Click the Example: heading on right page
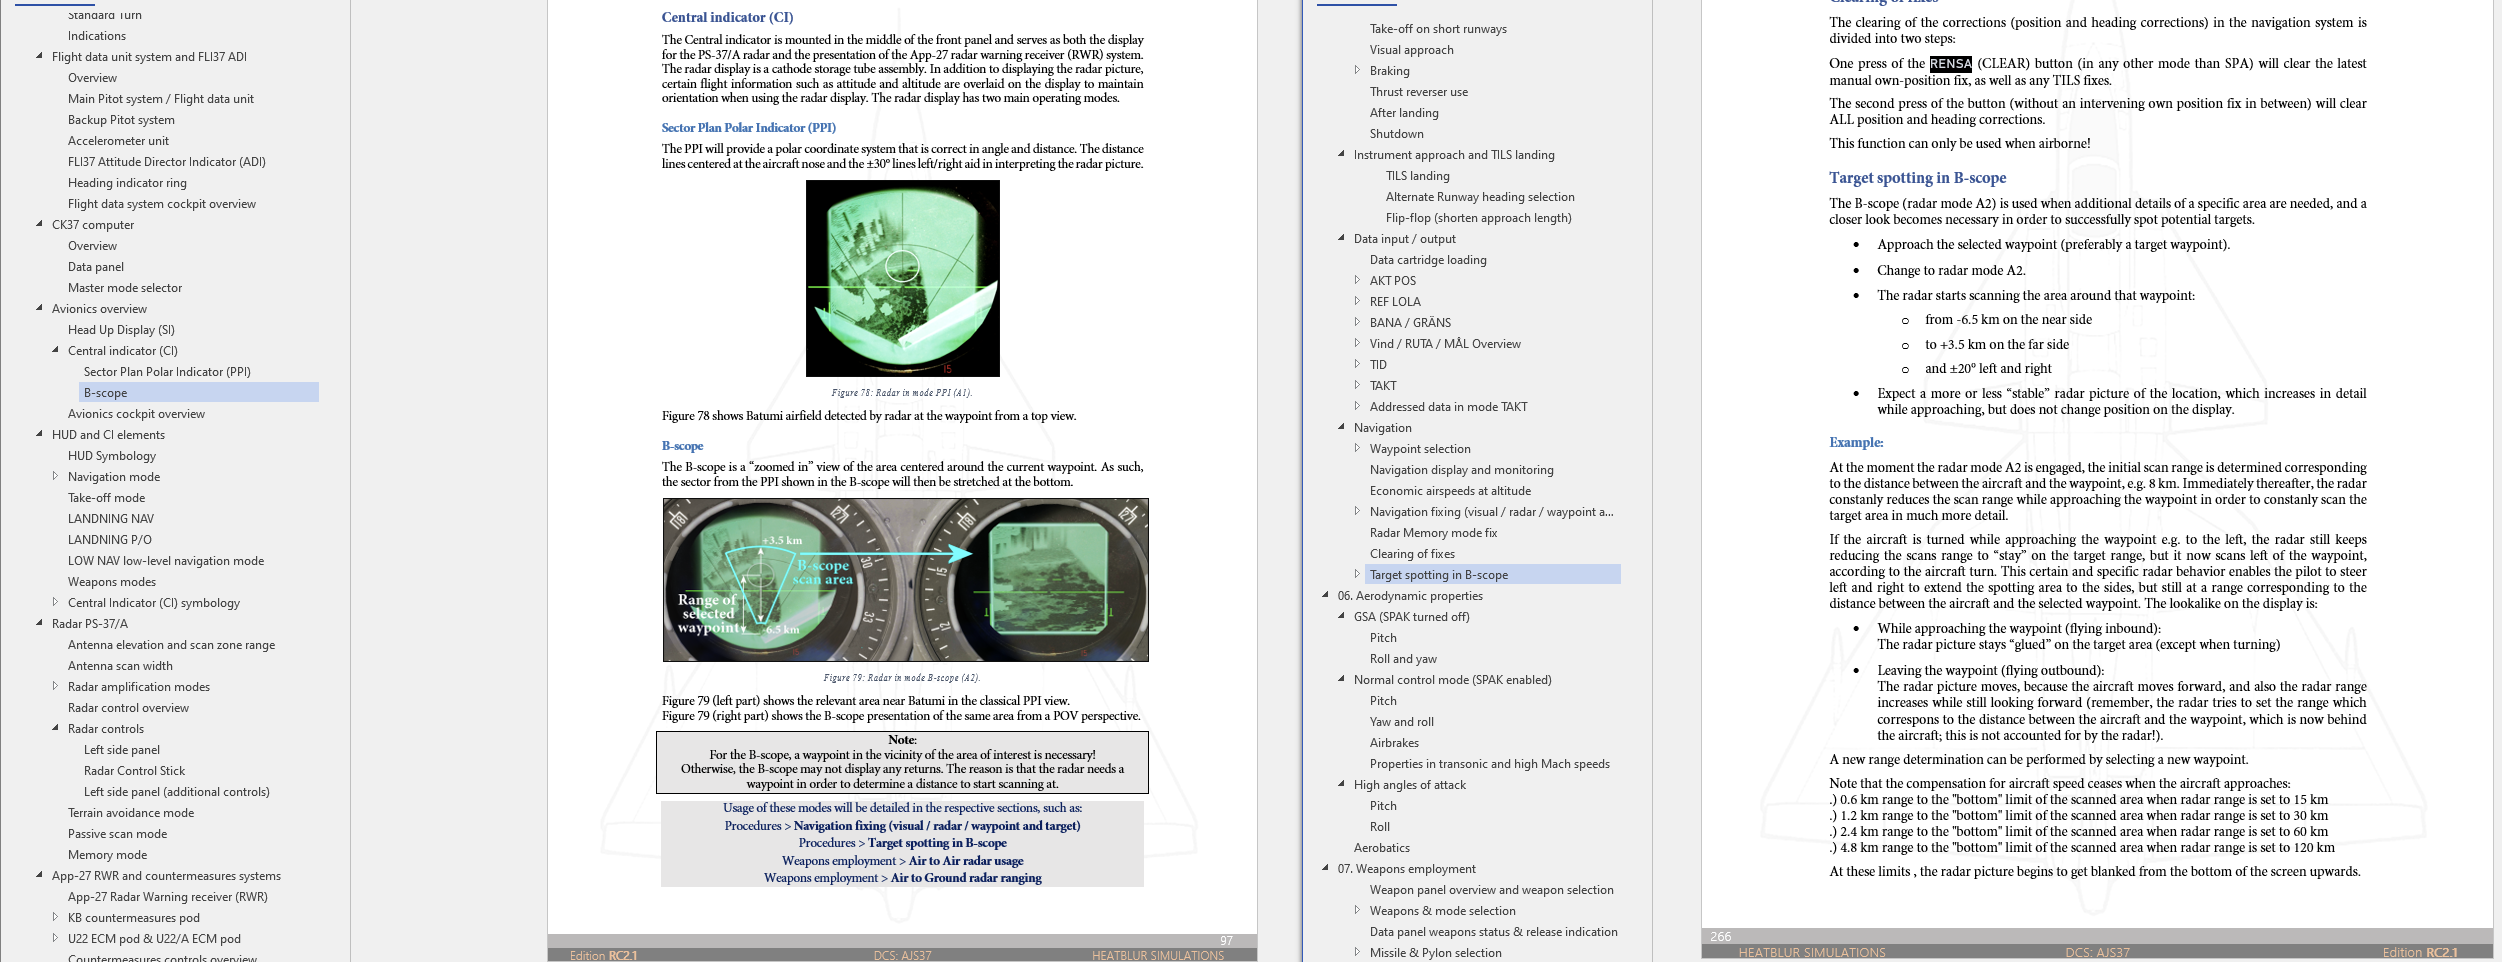This screenshot has width=2502, height=962. [x=1856, y=442]
